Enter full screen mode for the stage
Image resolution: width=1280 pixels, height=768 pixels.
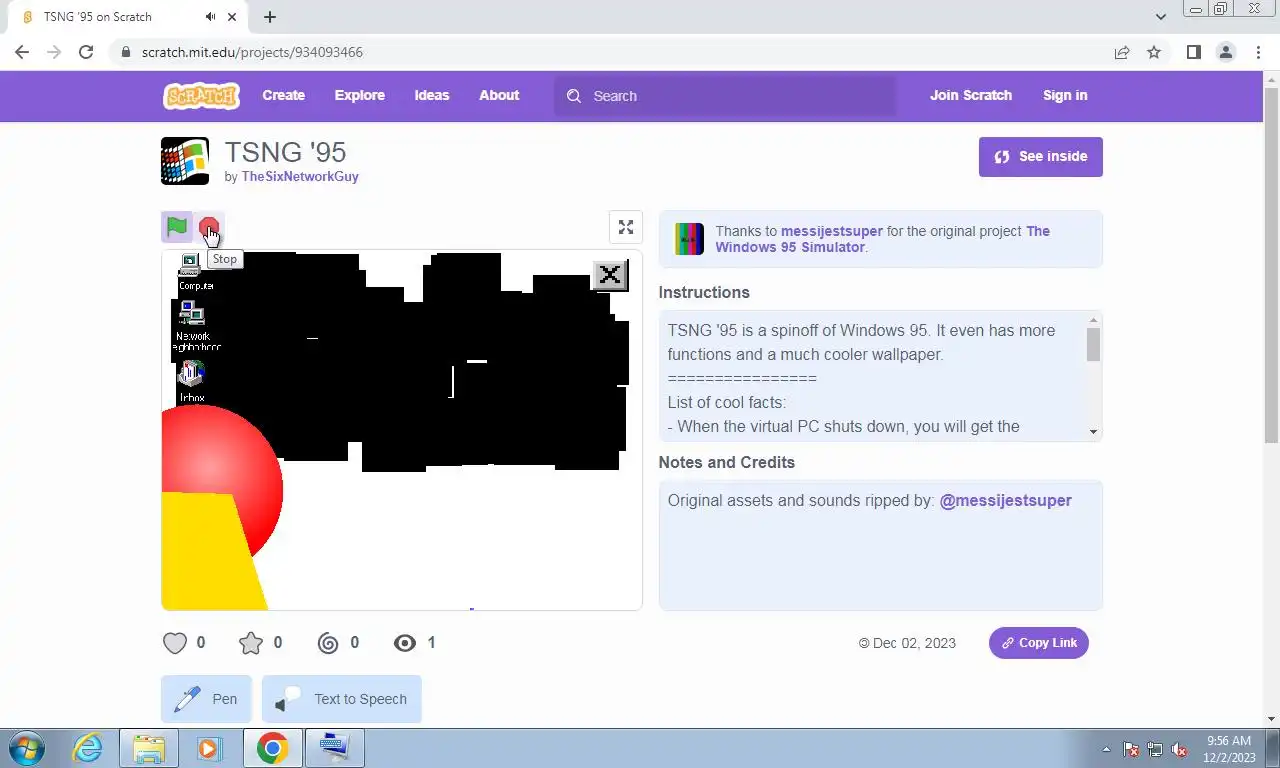coord(626,227)
